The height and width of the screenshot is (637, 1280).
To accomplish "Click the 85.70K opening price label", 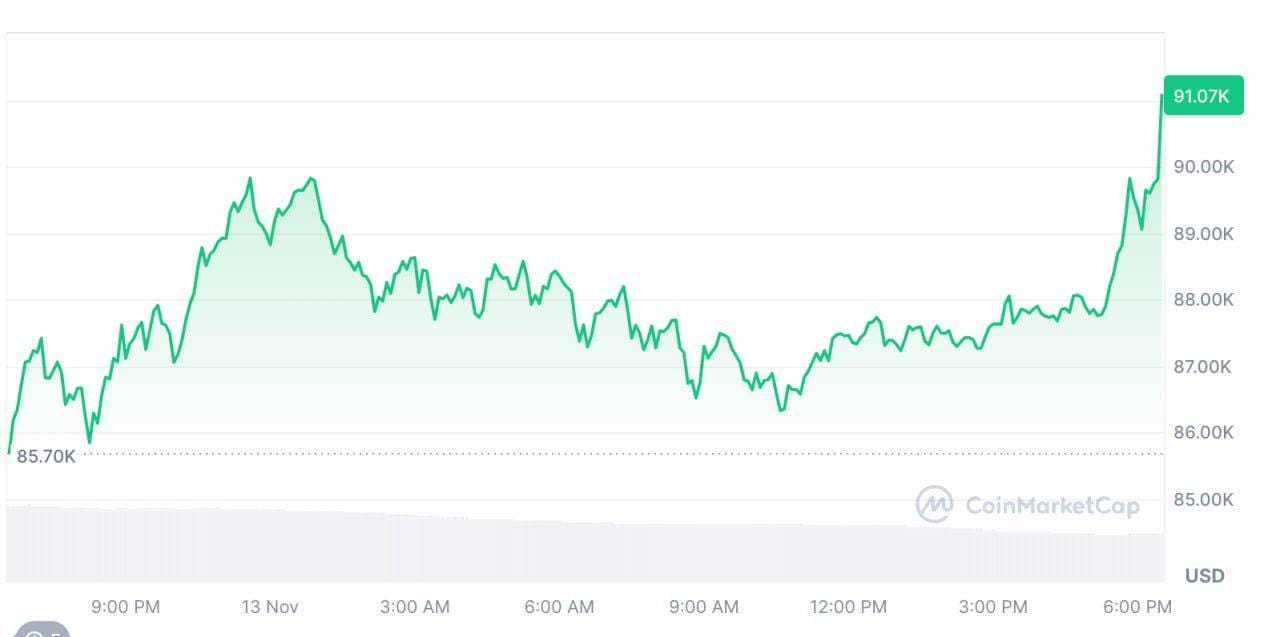I will [46, 456].
